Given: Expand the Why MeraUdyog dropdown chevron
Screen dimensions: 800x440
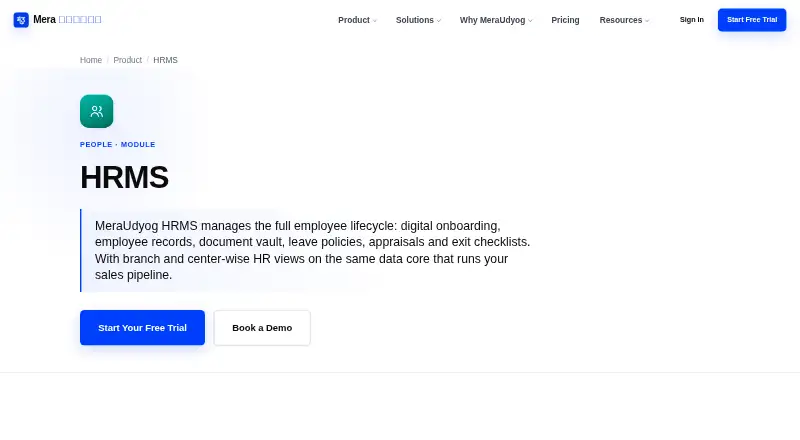Looking at the screenshot, I should pos(530,21).
